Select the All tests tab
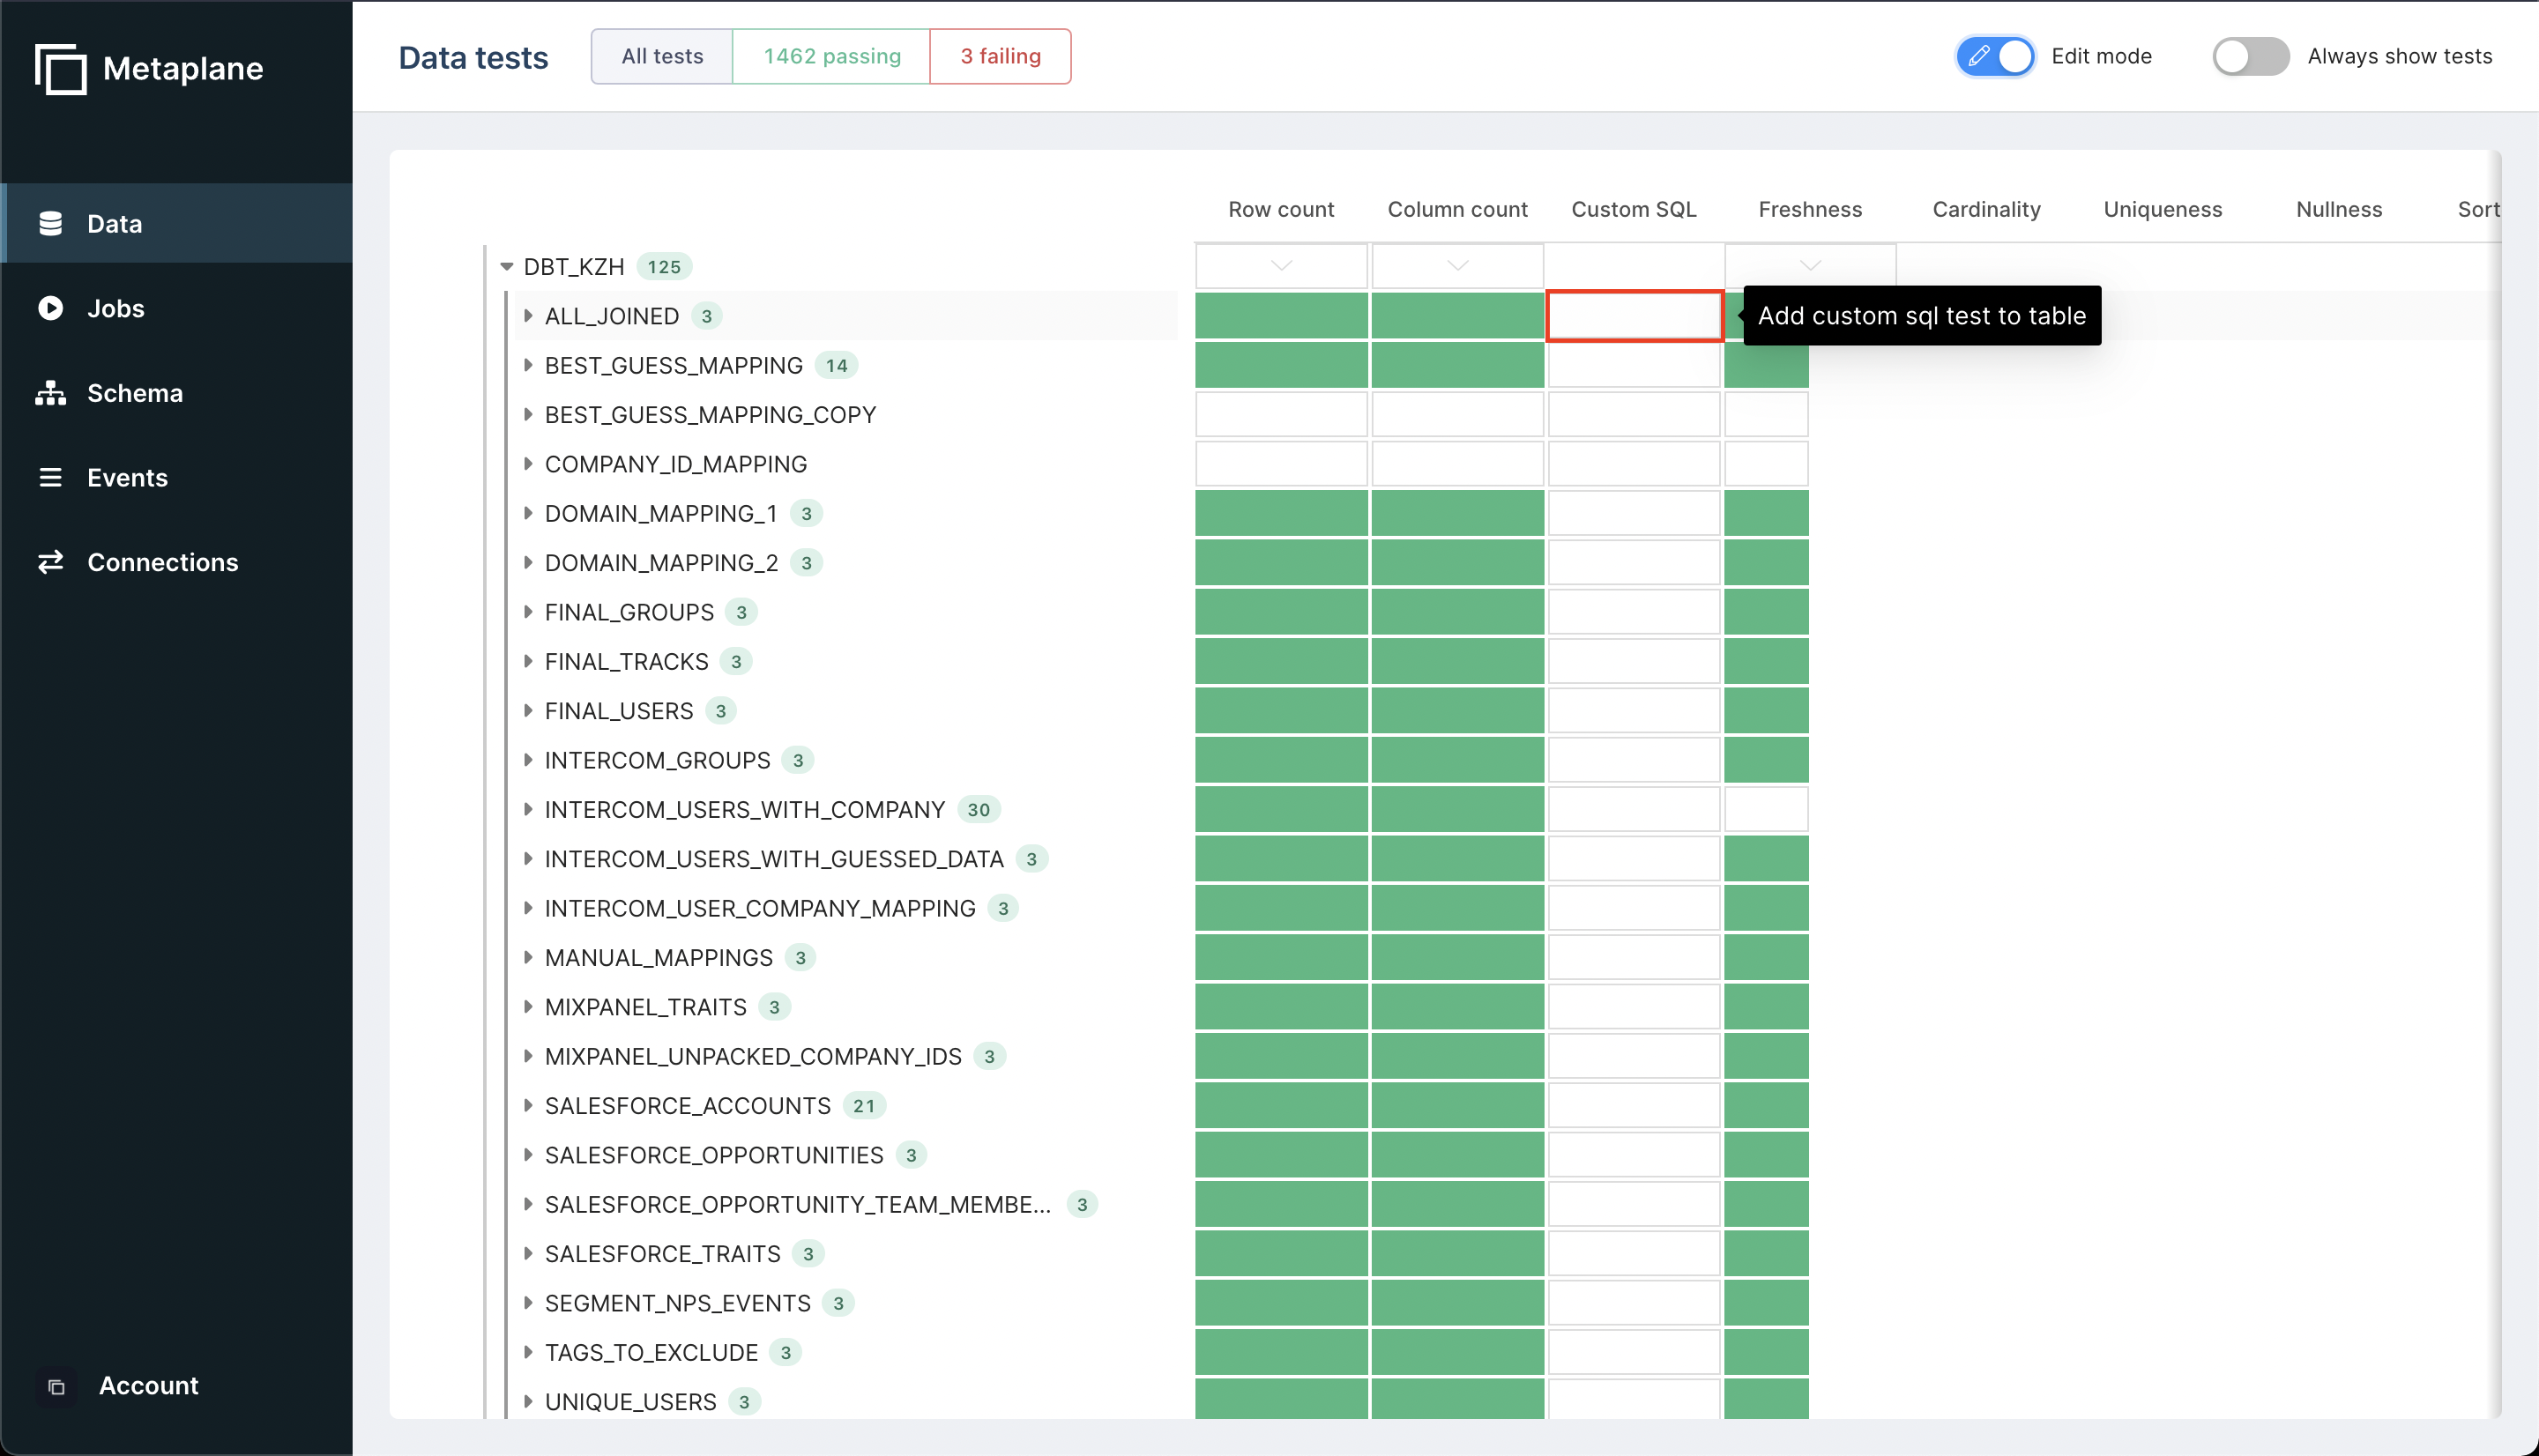 [662, 56]
